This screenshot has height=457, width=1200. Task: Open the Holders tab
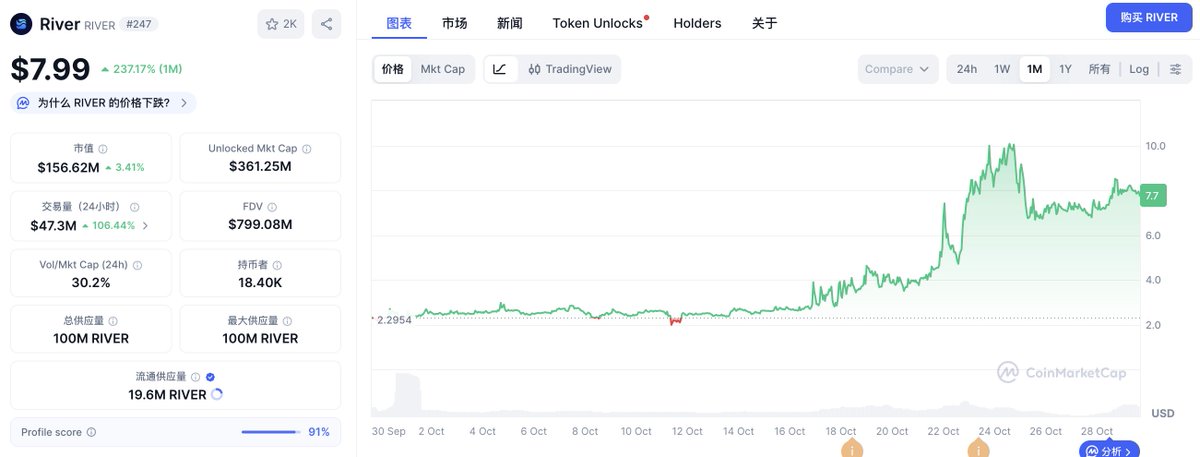click(x=697, y=23)
